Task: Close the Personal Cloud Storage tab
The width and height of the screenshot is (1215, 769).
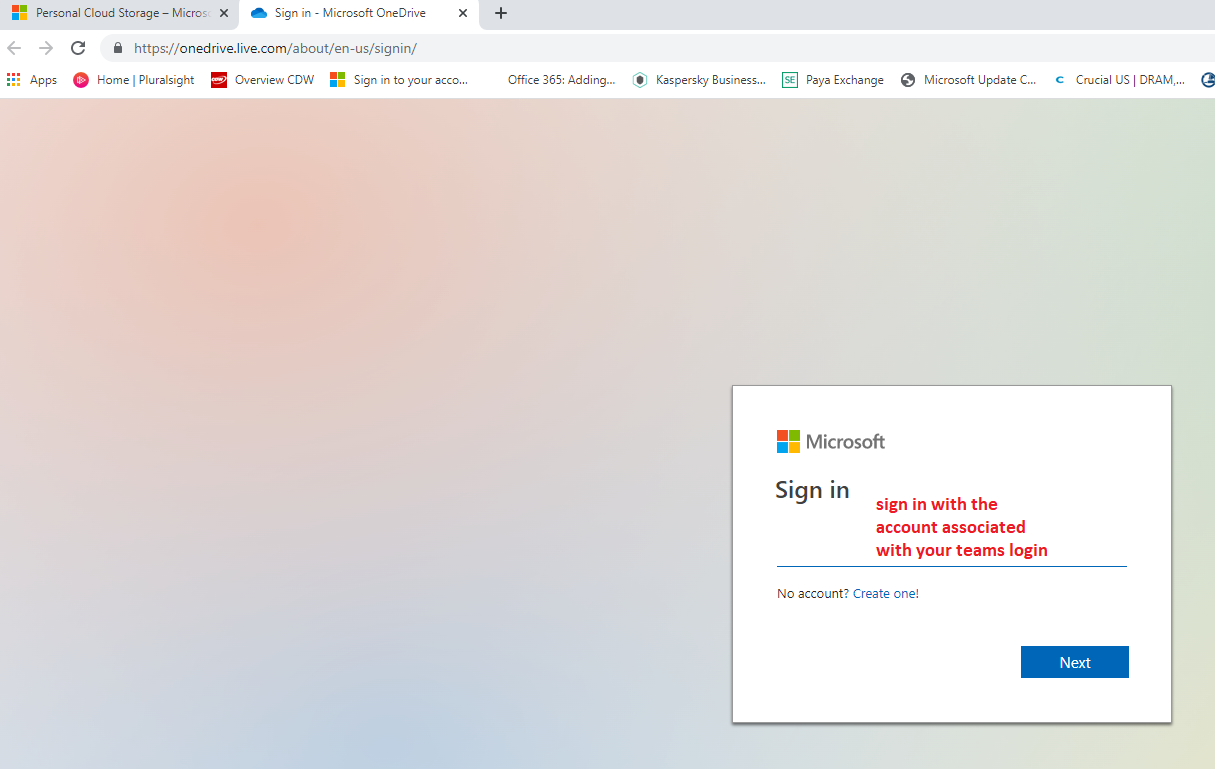Action: click(x=224, y=13)
